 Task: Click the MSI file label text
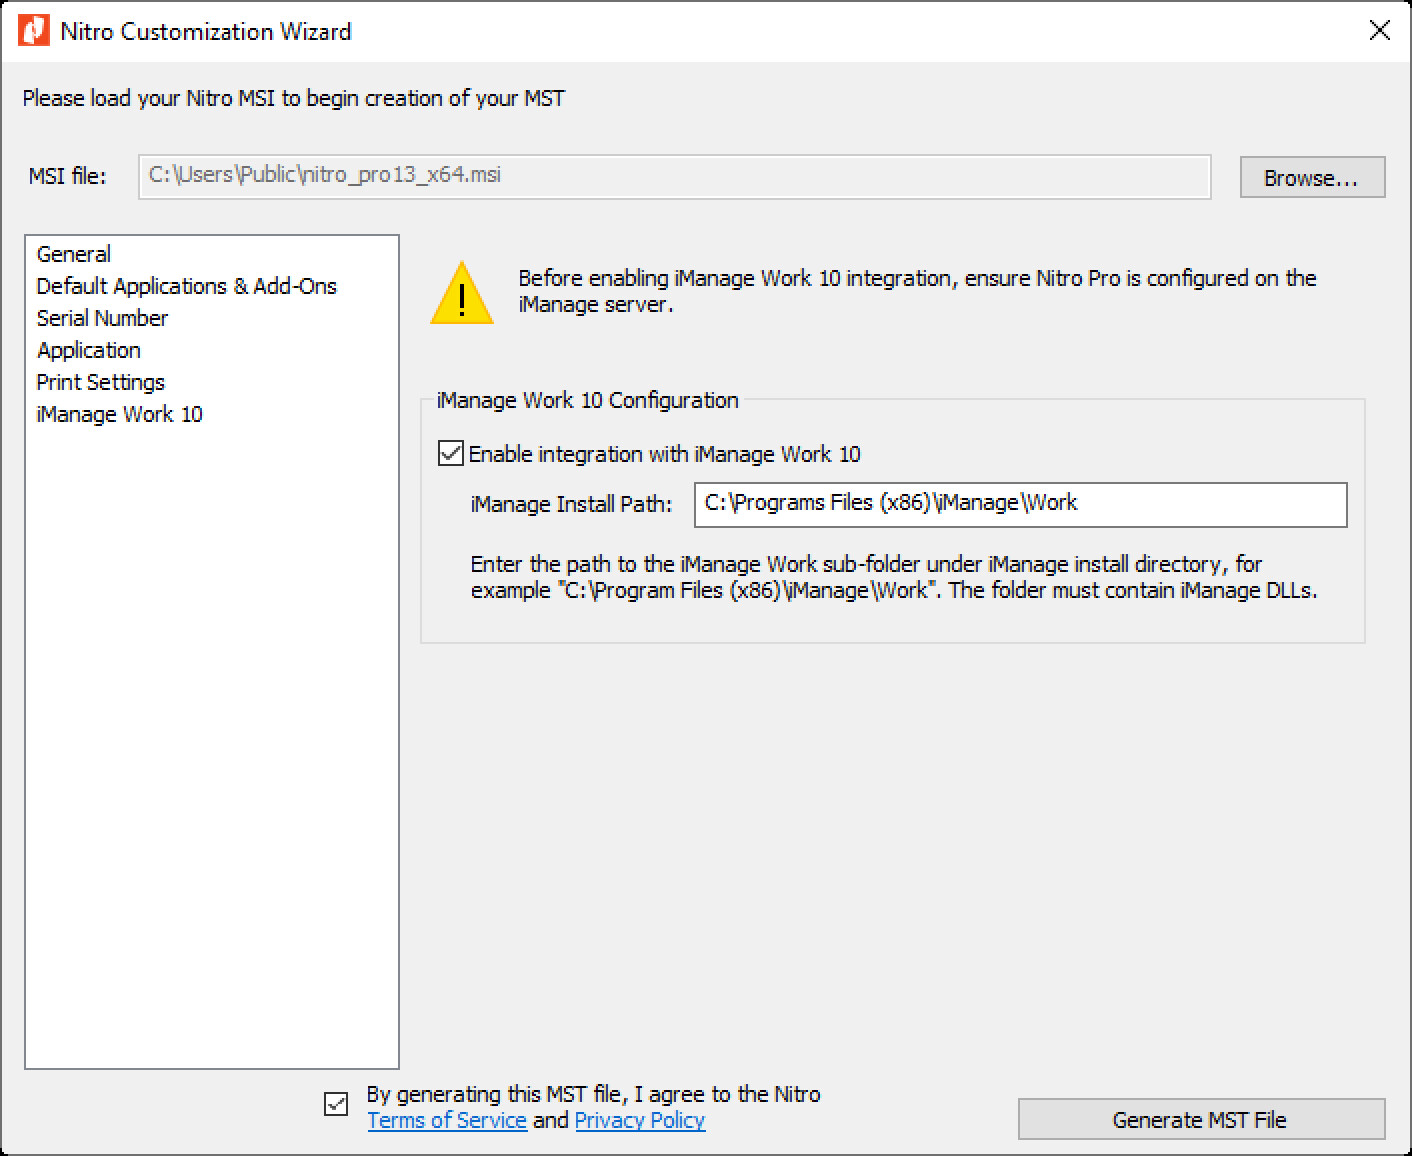(x=66, y=176)
